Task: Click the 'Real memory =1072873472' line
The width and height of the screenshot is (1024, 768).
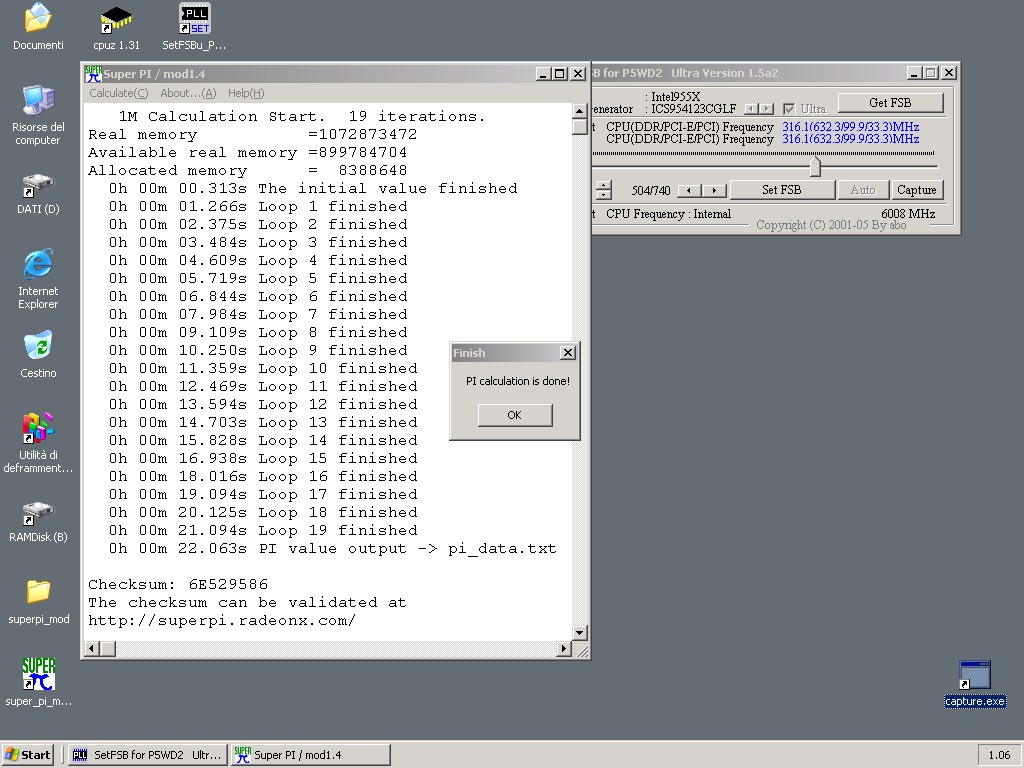Action: coord(253,135)
